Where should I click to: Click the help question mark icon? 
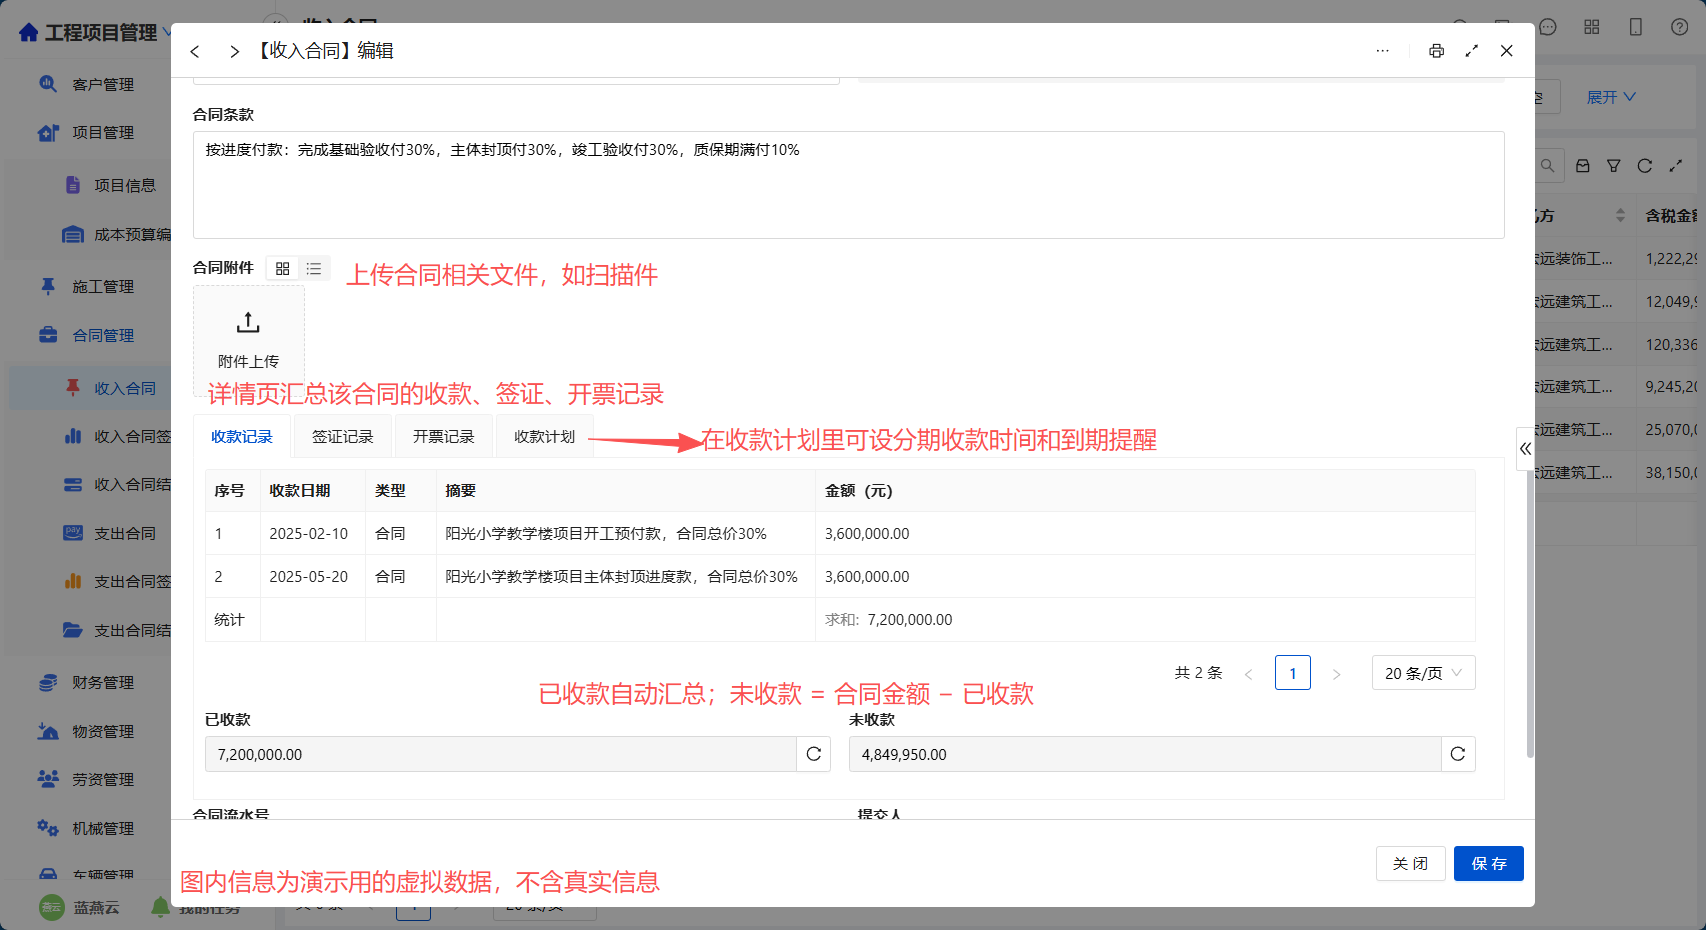click(1680, 27)
